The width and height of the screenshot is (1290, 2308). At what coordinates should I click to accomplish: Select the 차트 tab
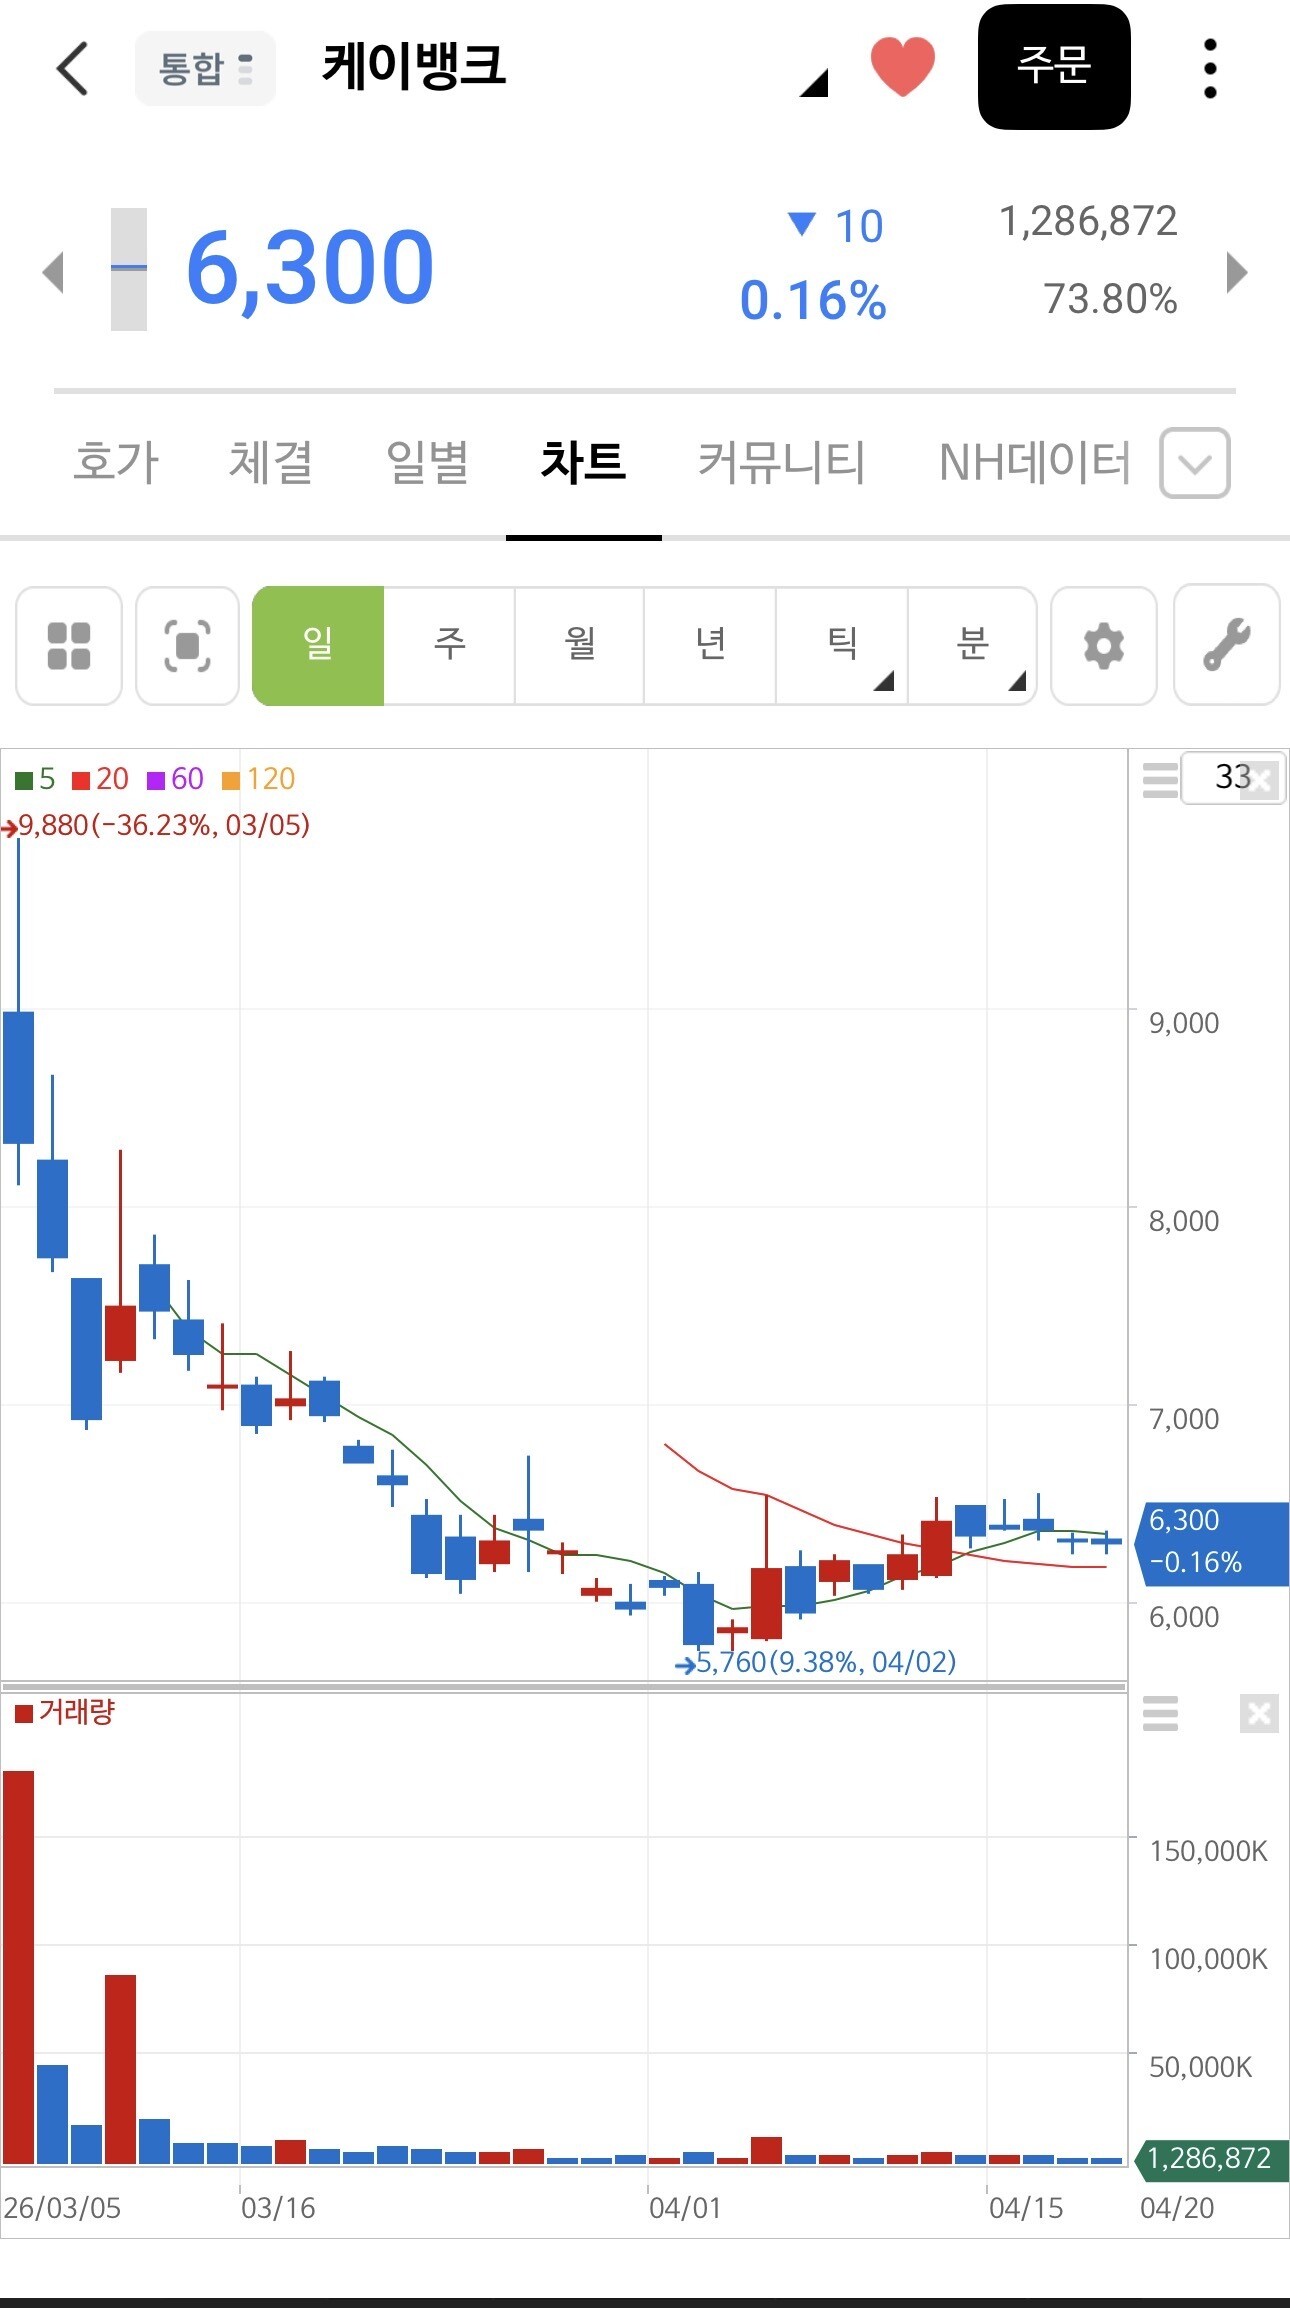click(583, 462)
